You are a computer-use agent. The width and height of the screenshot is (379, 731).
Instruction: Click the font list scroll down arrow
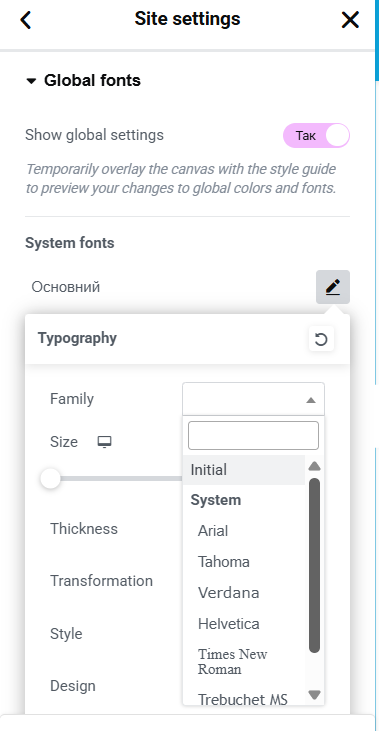point(315,695)
